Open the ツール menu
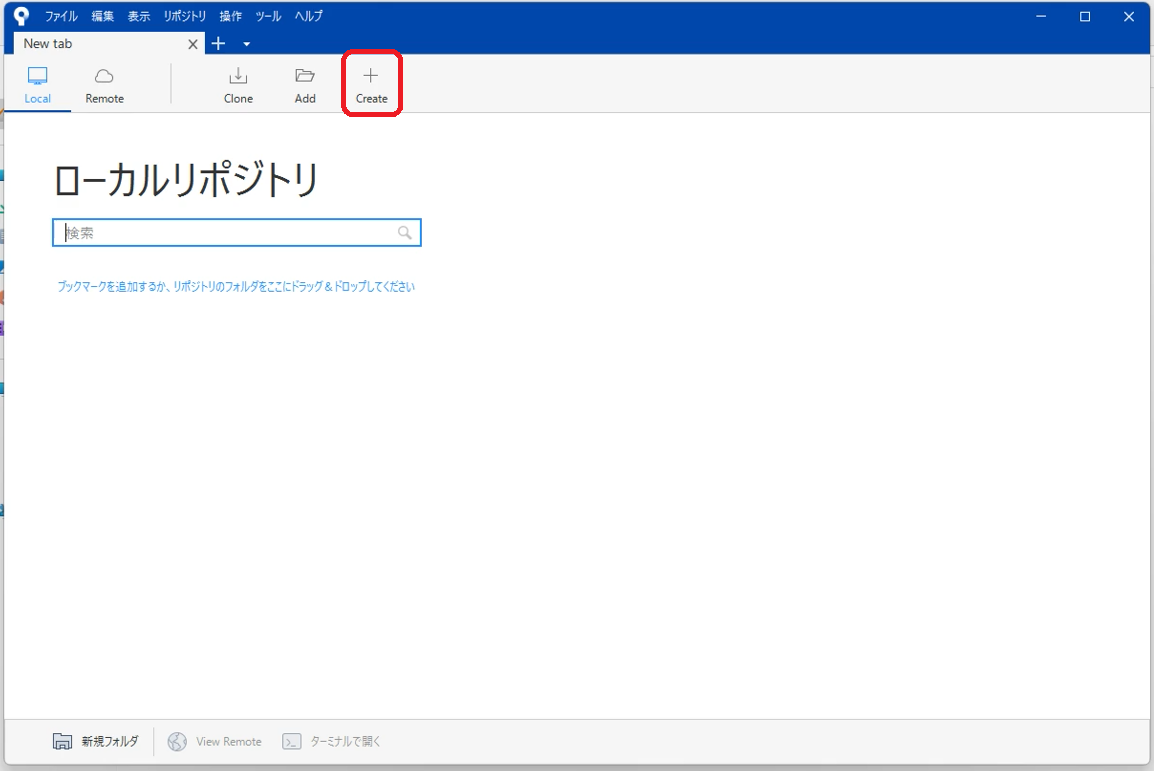Image resolution: width=1154 pixels, height=771 pixels. pyautogui.click(x=269, y=16)
